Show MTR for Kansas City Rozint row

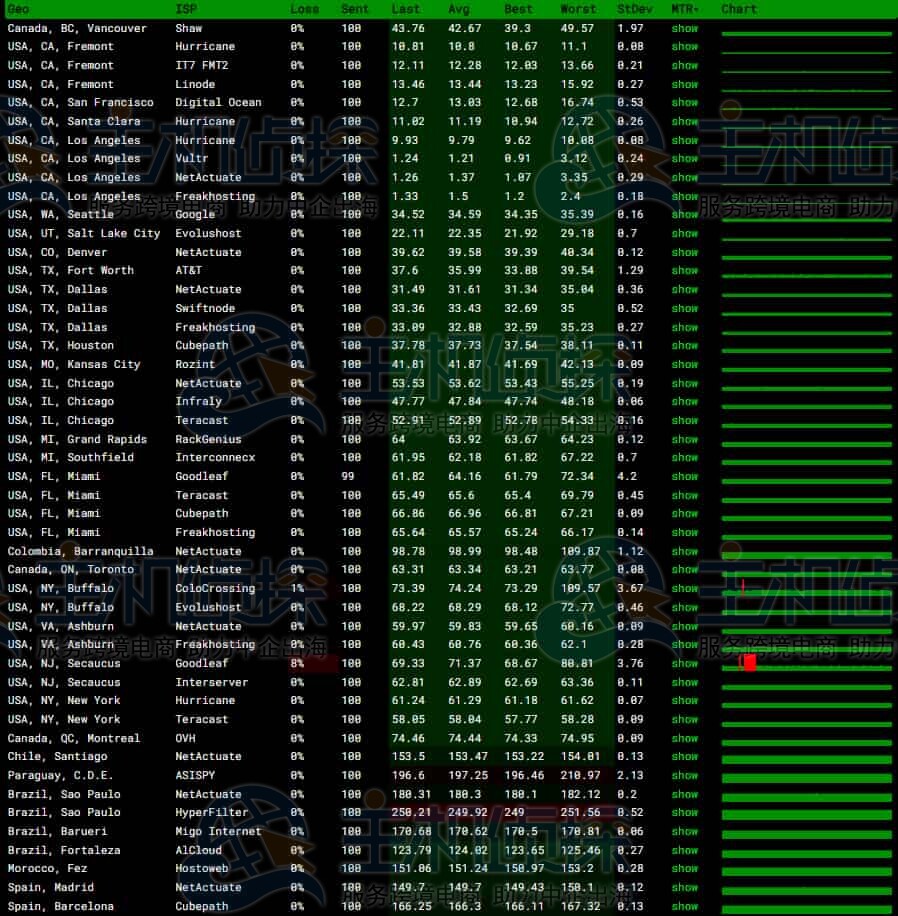(685, 364)
